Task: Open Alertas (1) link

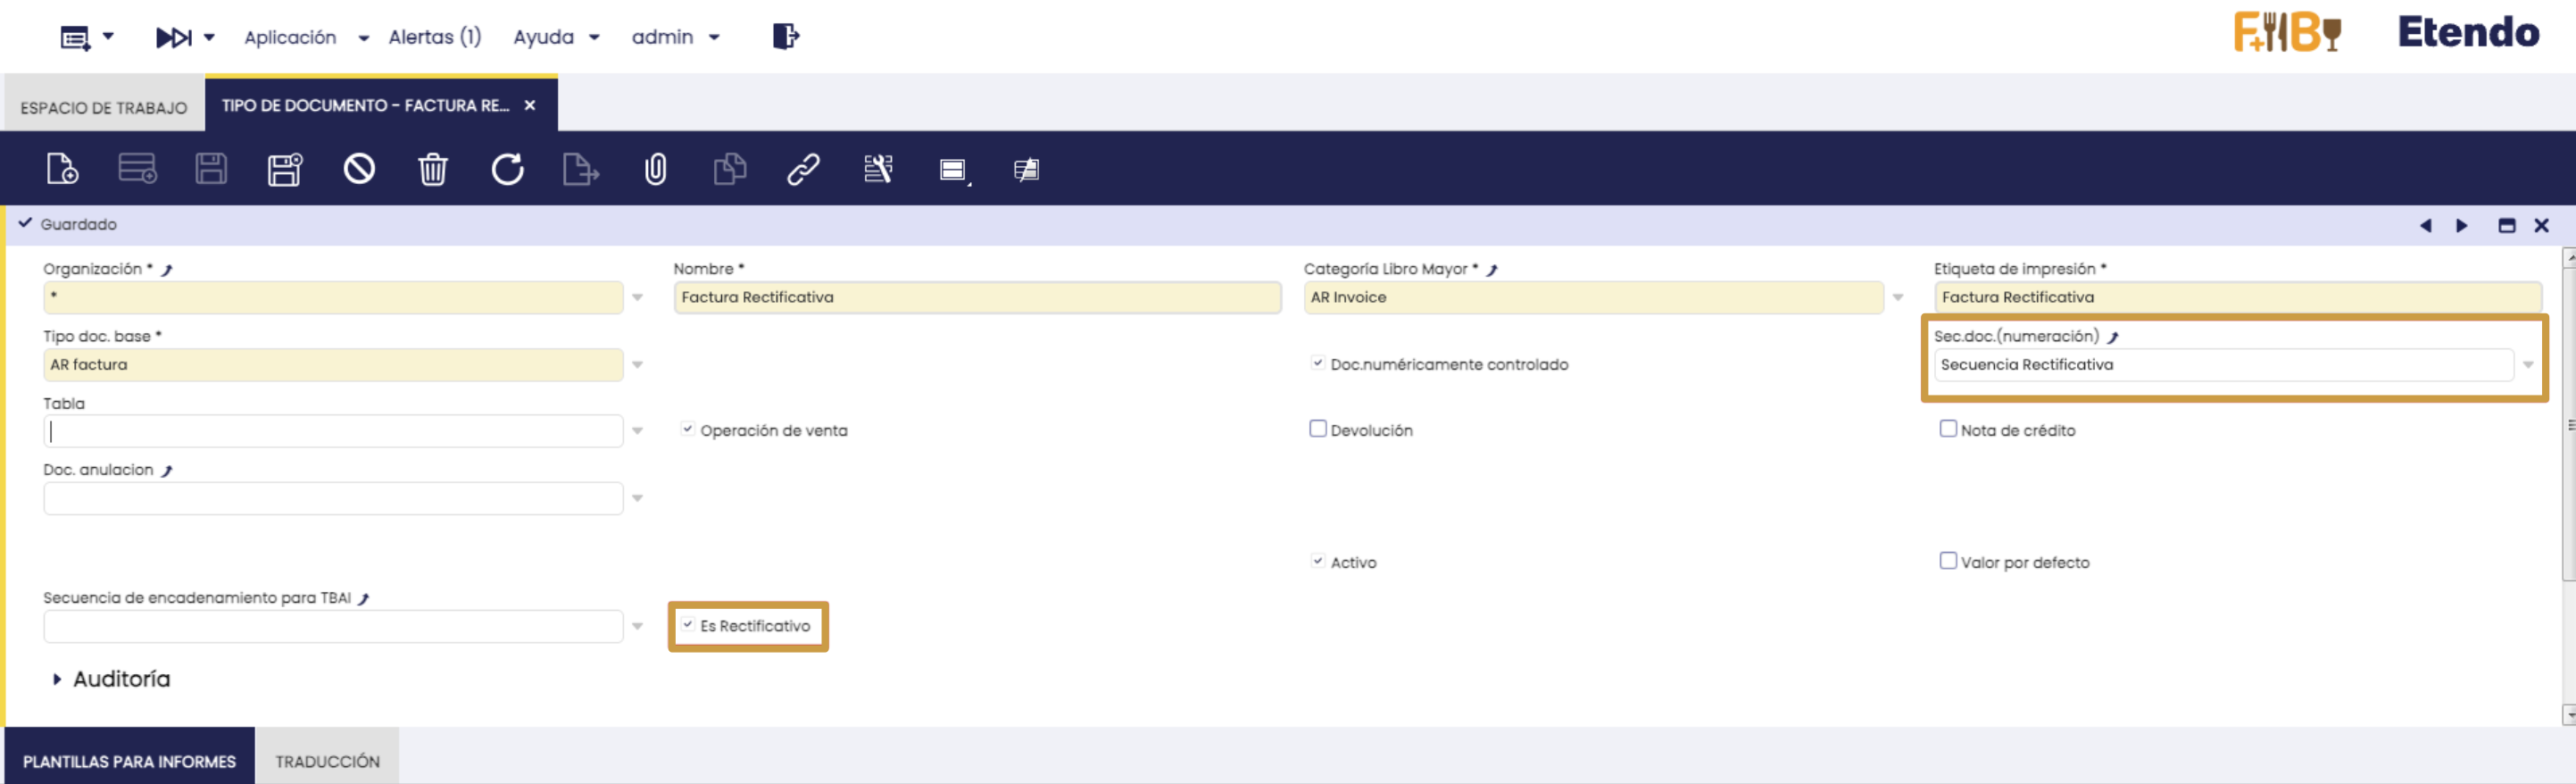Action: [x=434, y=37]
